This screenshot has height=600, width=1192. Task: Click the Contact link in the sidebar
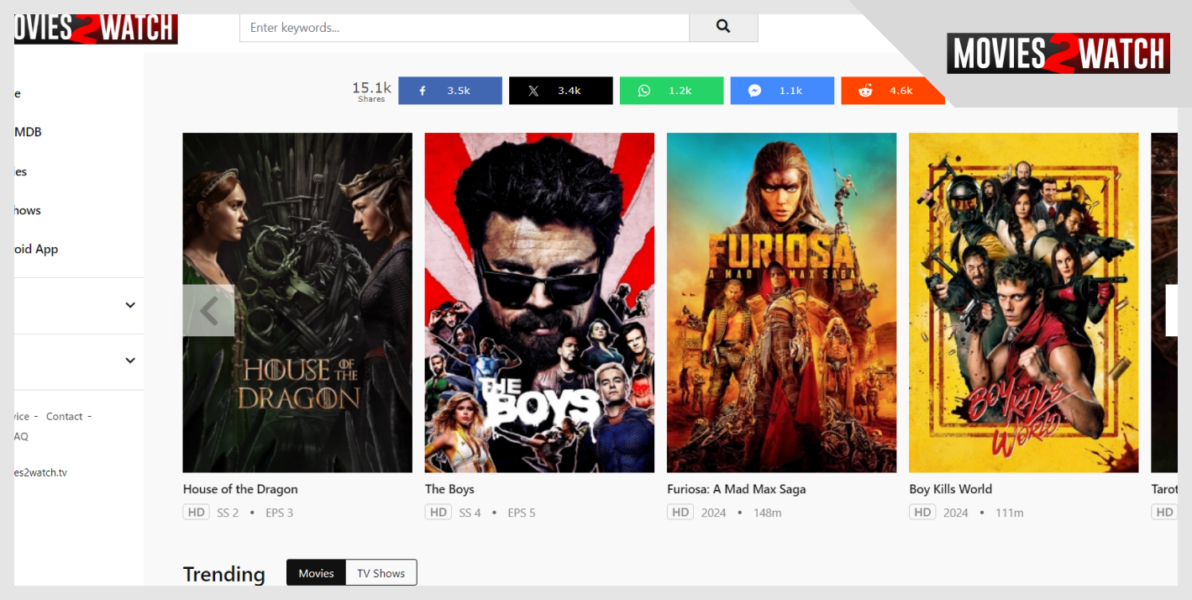click(x=62, y=416)
